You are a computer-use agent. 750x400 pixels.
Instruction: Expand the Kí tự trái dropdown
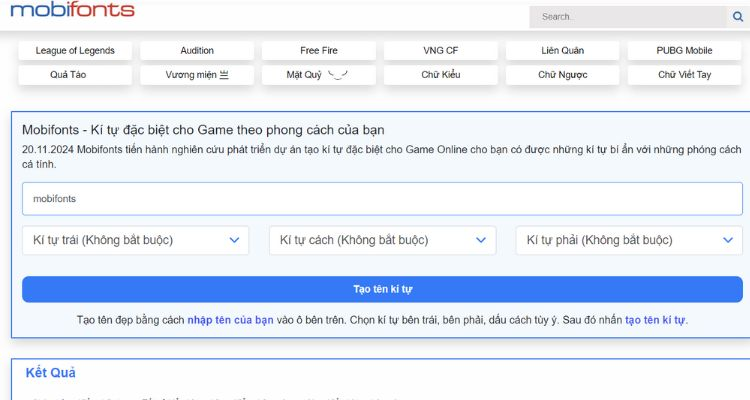pyautogui.click(x=135, y=240)
